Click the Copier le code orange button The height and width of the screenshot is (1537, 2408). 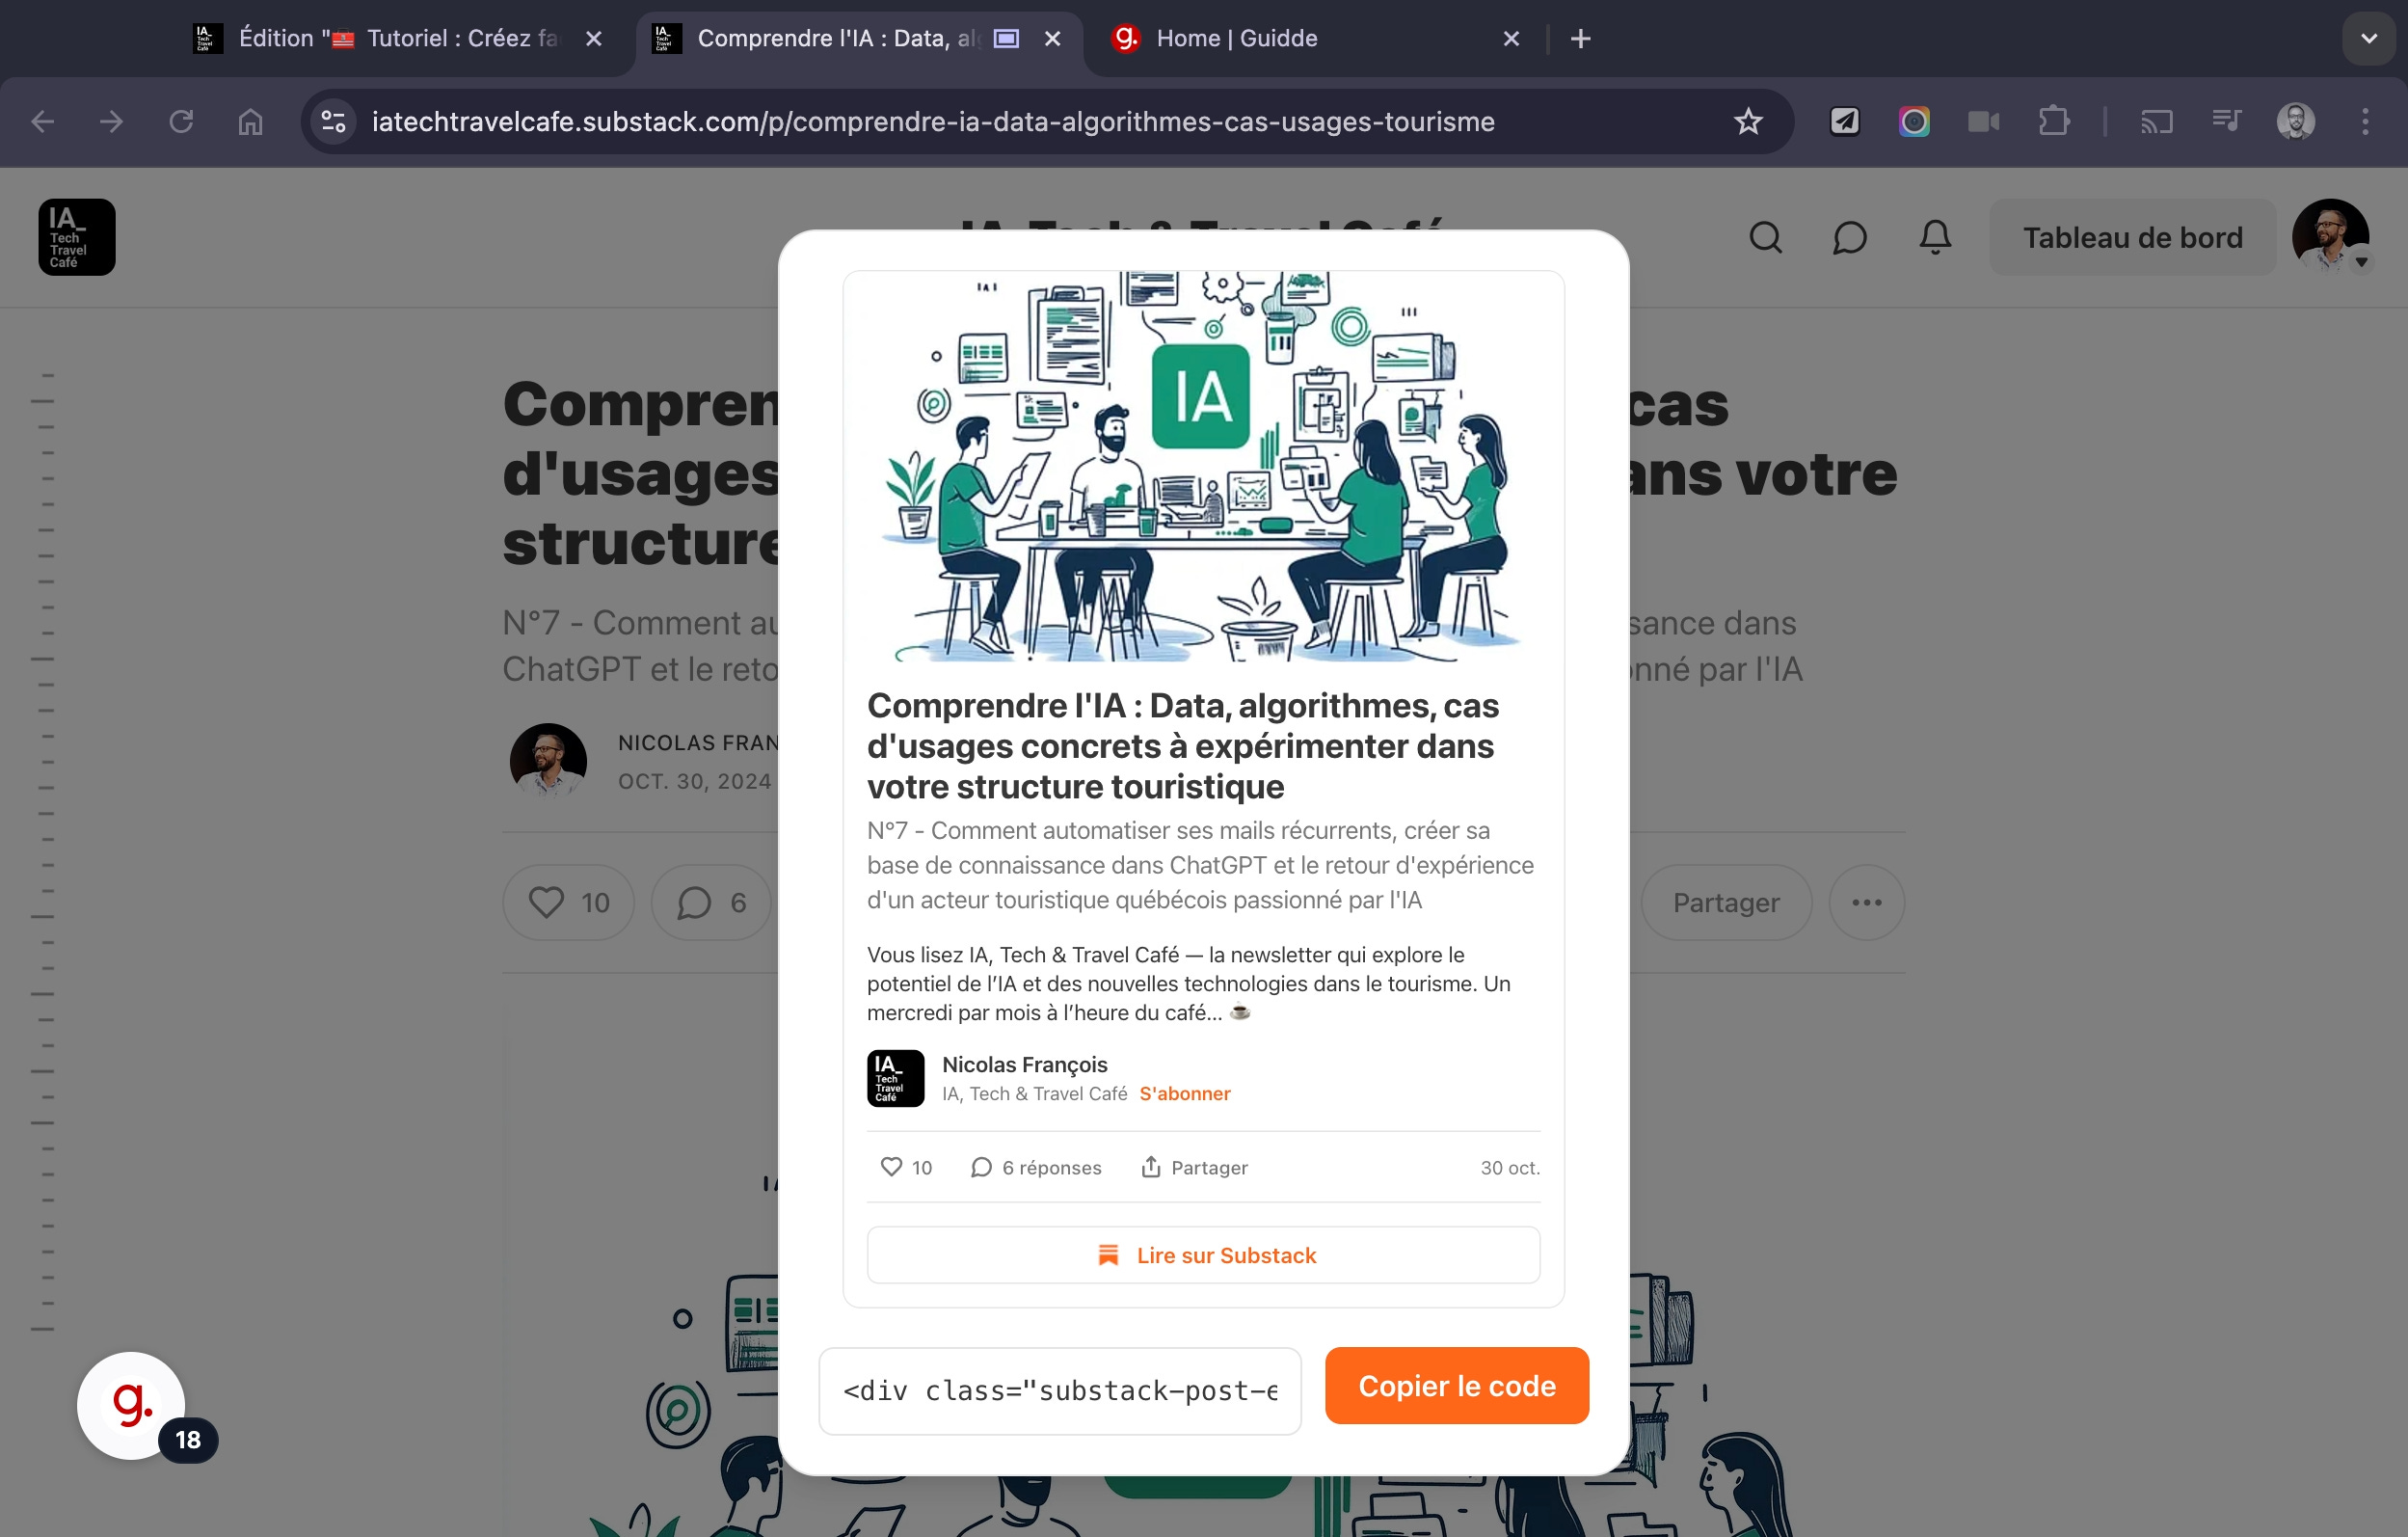click(1457, 1386)
